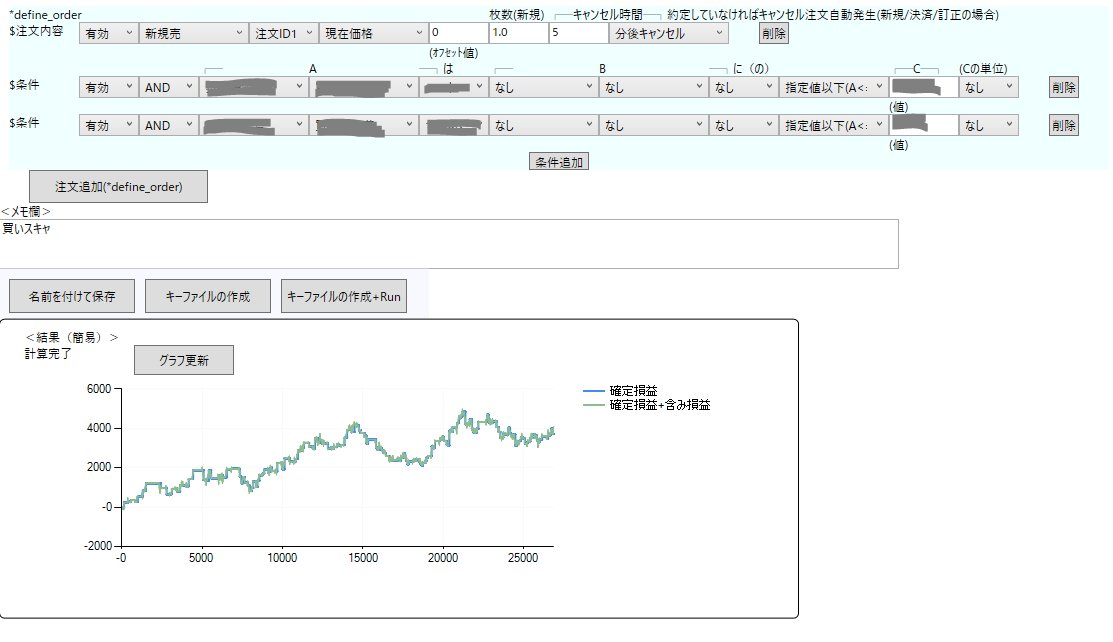Open the AND dropdown in first 条件 row
The height and width of the screenshot is (642, 1113).
(168, 87)
